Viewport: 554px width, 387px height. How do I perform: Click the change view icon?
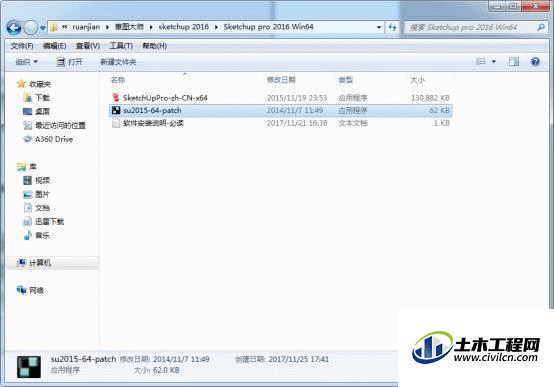tap(481, 62)
